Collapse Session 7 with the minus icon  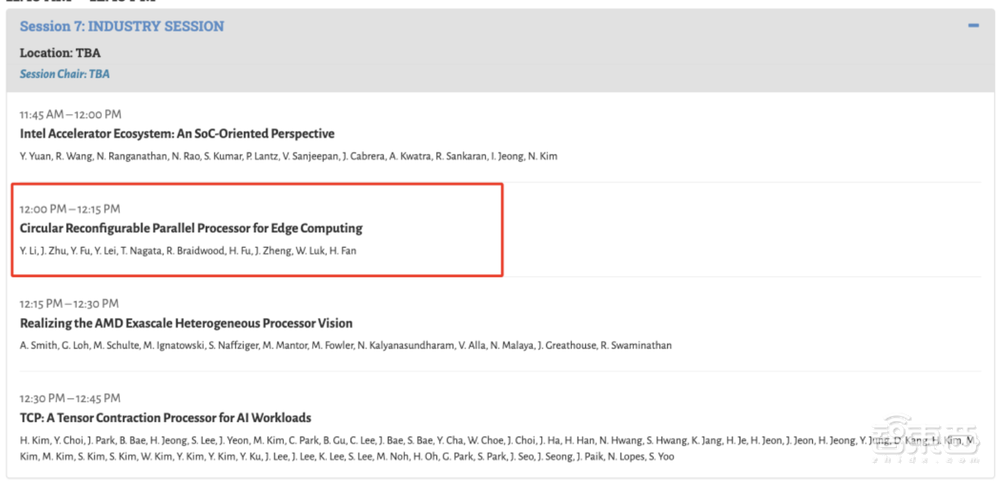973,26
